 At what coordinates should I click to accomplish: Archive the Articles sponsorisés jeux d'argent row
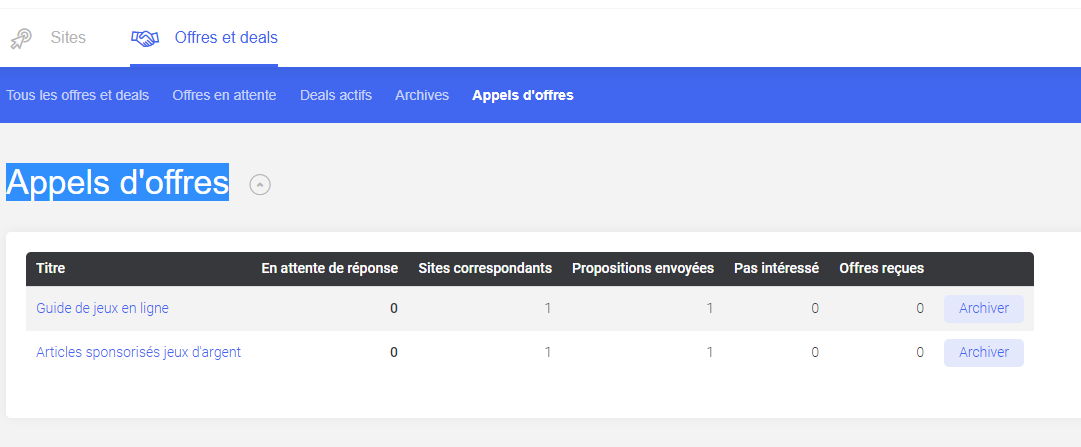tap(984, 352)
